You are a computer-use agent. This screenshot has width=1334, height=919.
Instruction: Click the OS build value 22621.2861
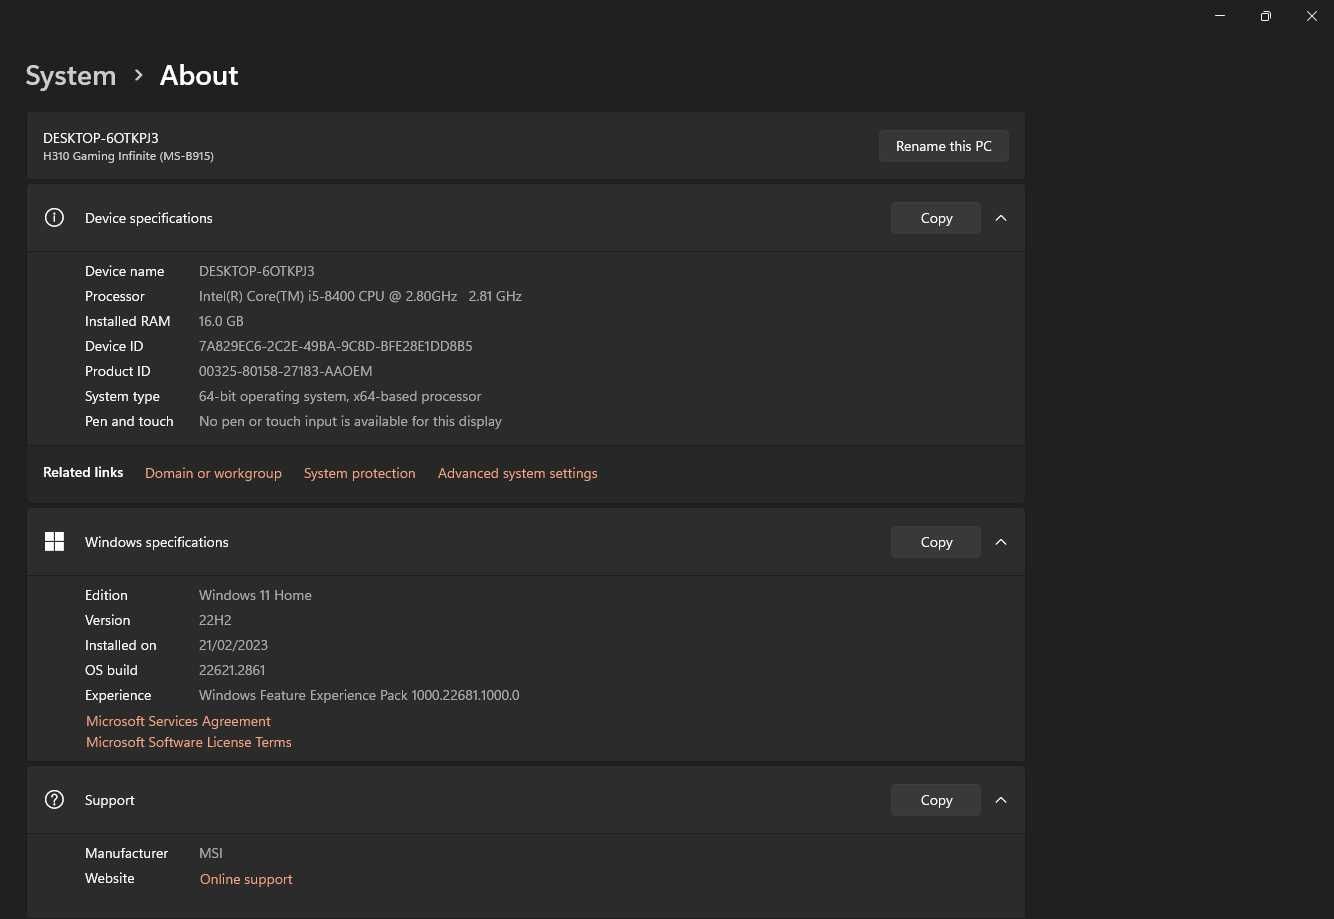point(232,670)
